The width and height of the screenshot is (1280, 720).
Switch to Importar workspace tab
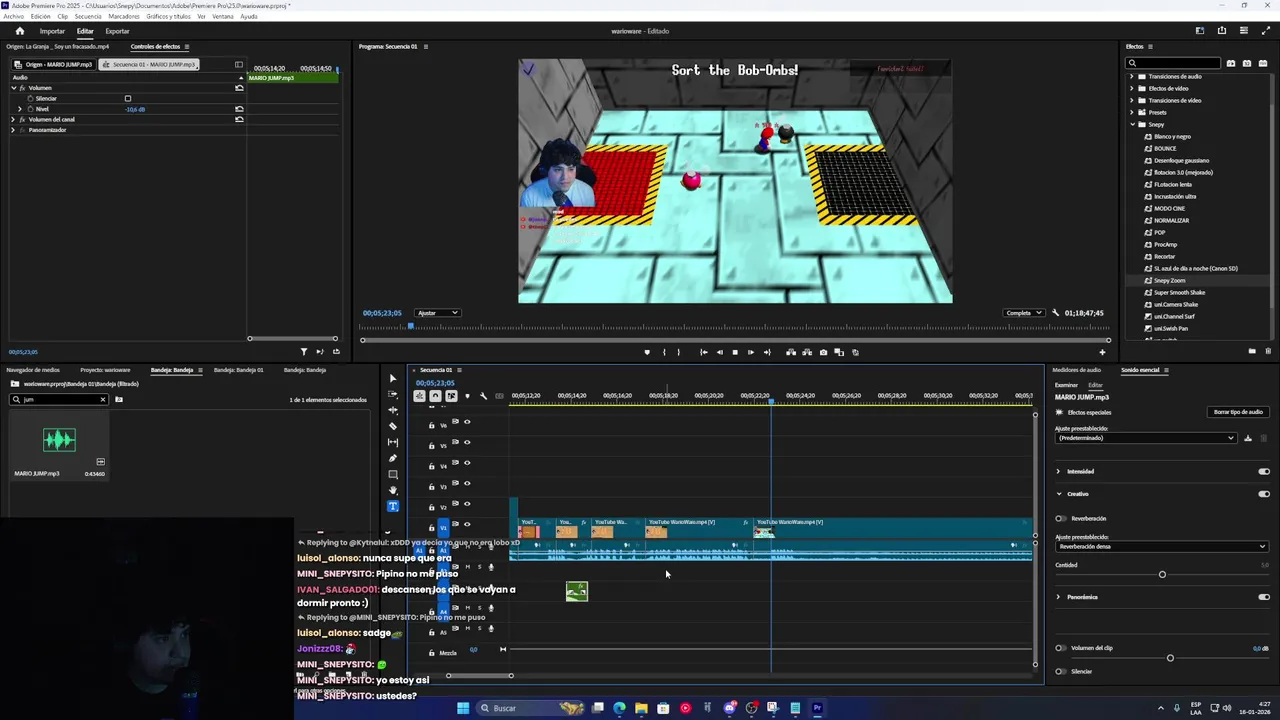[52, 31]
